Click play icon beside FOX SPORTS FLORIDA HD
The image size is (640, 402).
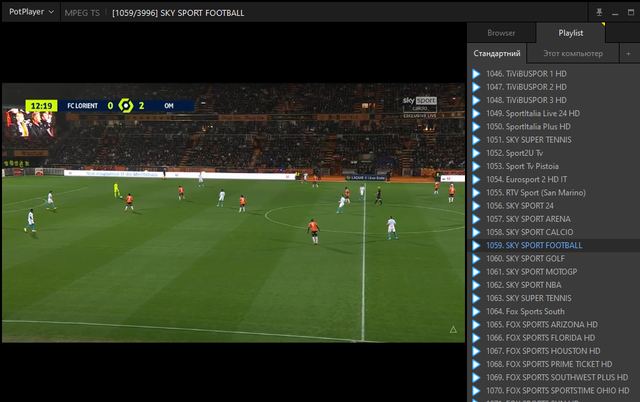click(x=476, y=338)
